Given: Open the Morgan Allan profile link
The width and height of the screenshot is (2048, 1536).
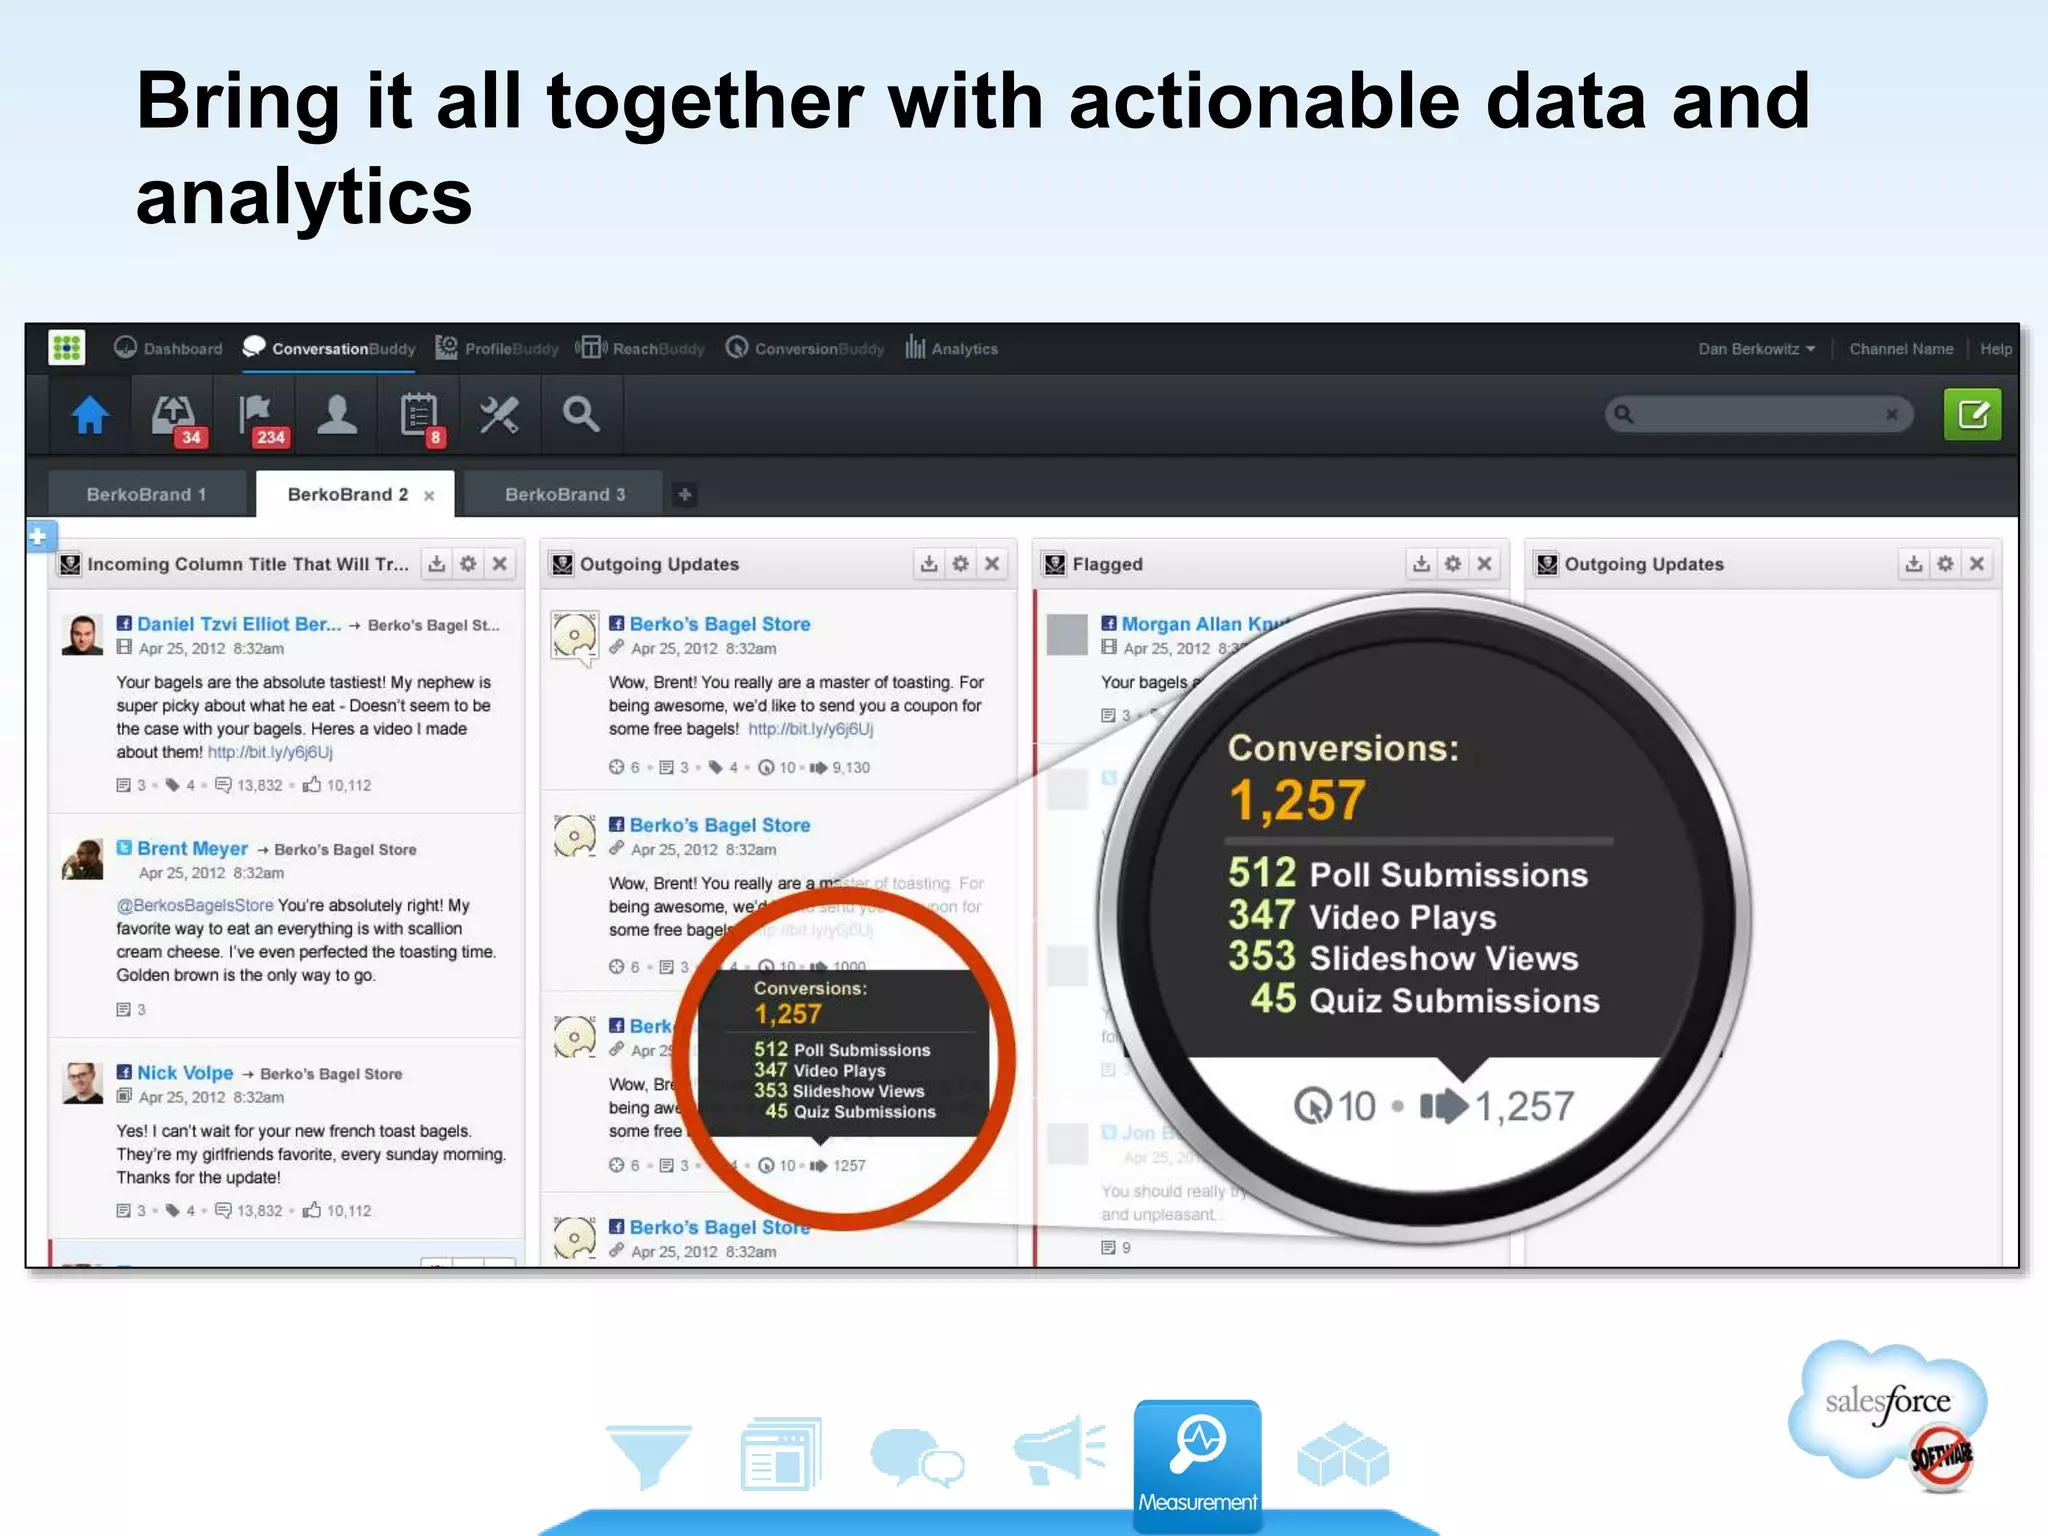Looking at the screenshot, I should [x=1205, y=624].
